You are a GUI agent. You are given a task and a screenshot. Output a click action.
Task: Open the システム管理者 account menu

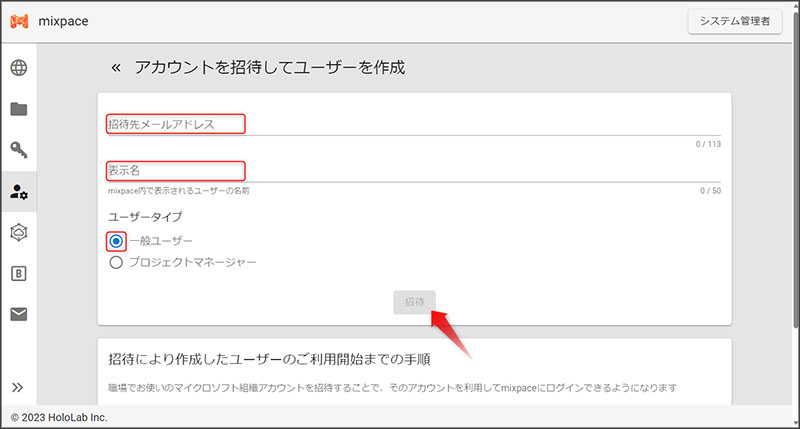click(734, 22)
